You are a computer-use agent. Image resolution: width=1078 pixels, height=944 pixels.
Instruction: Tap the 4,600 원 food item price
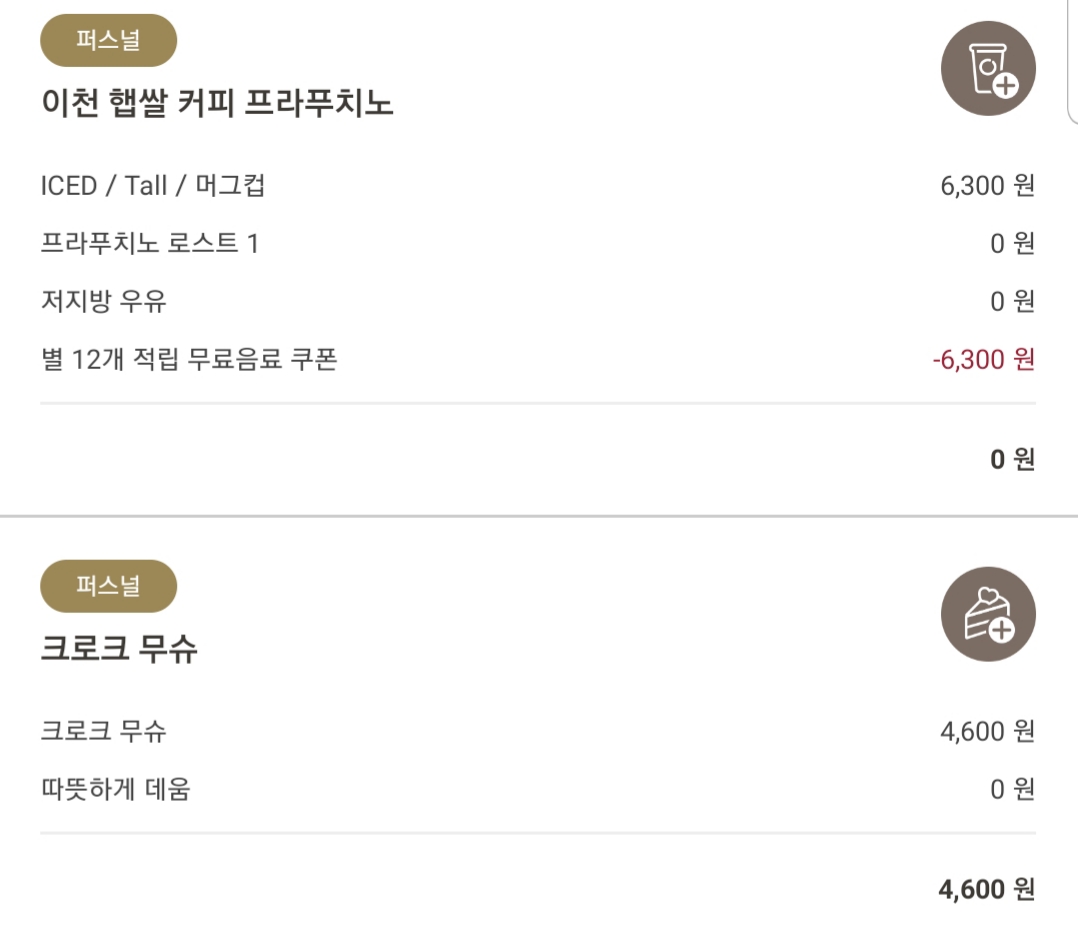[x=987, y=731]
